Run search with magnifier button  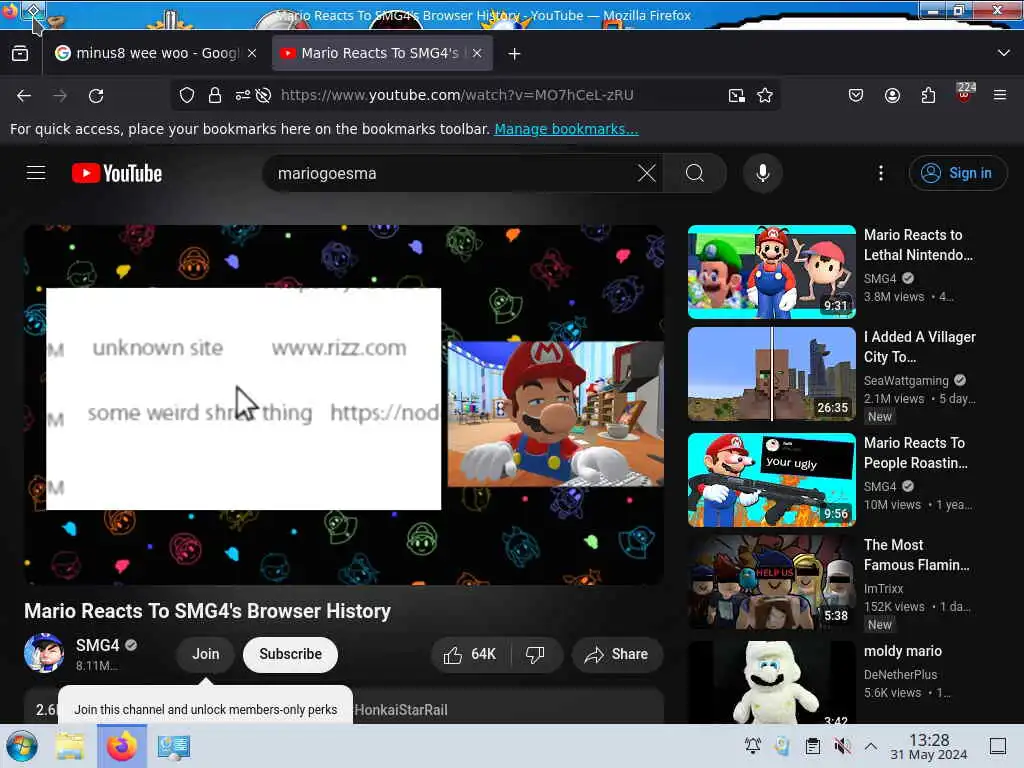point(695,173)
